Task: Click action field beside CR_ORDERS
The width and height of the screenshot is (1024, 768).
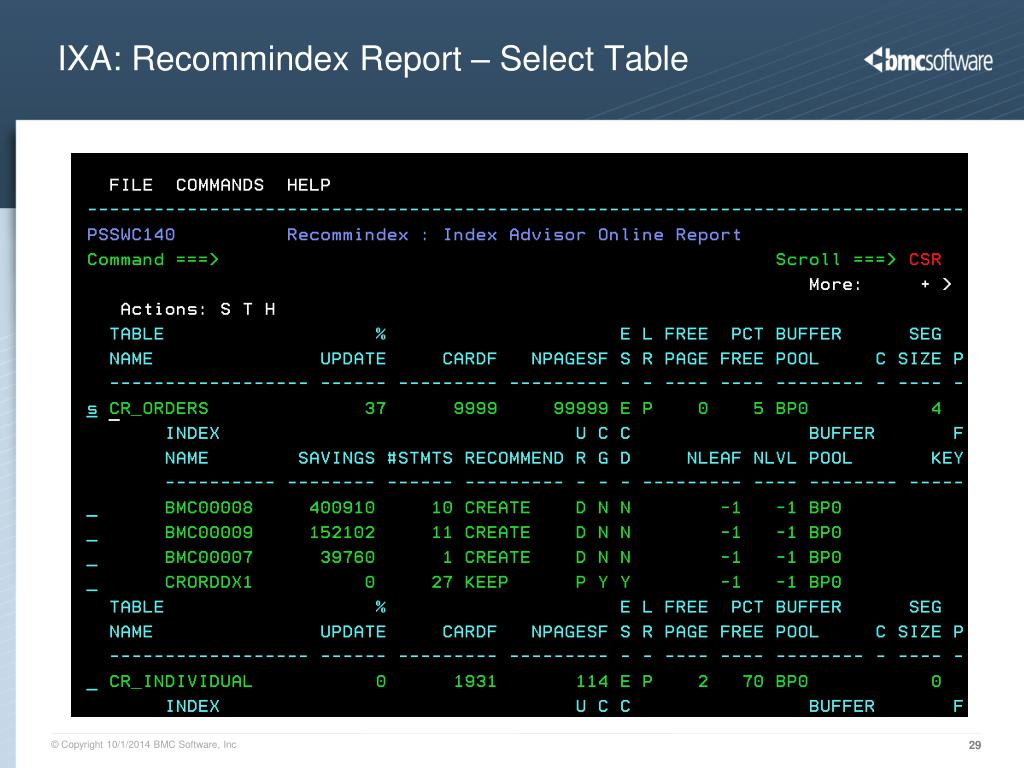Action: click(x=92, y=409)
